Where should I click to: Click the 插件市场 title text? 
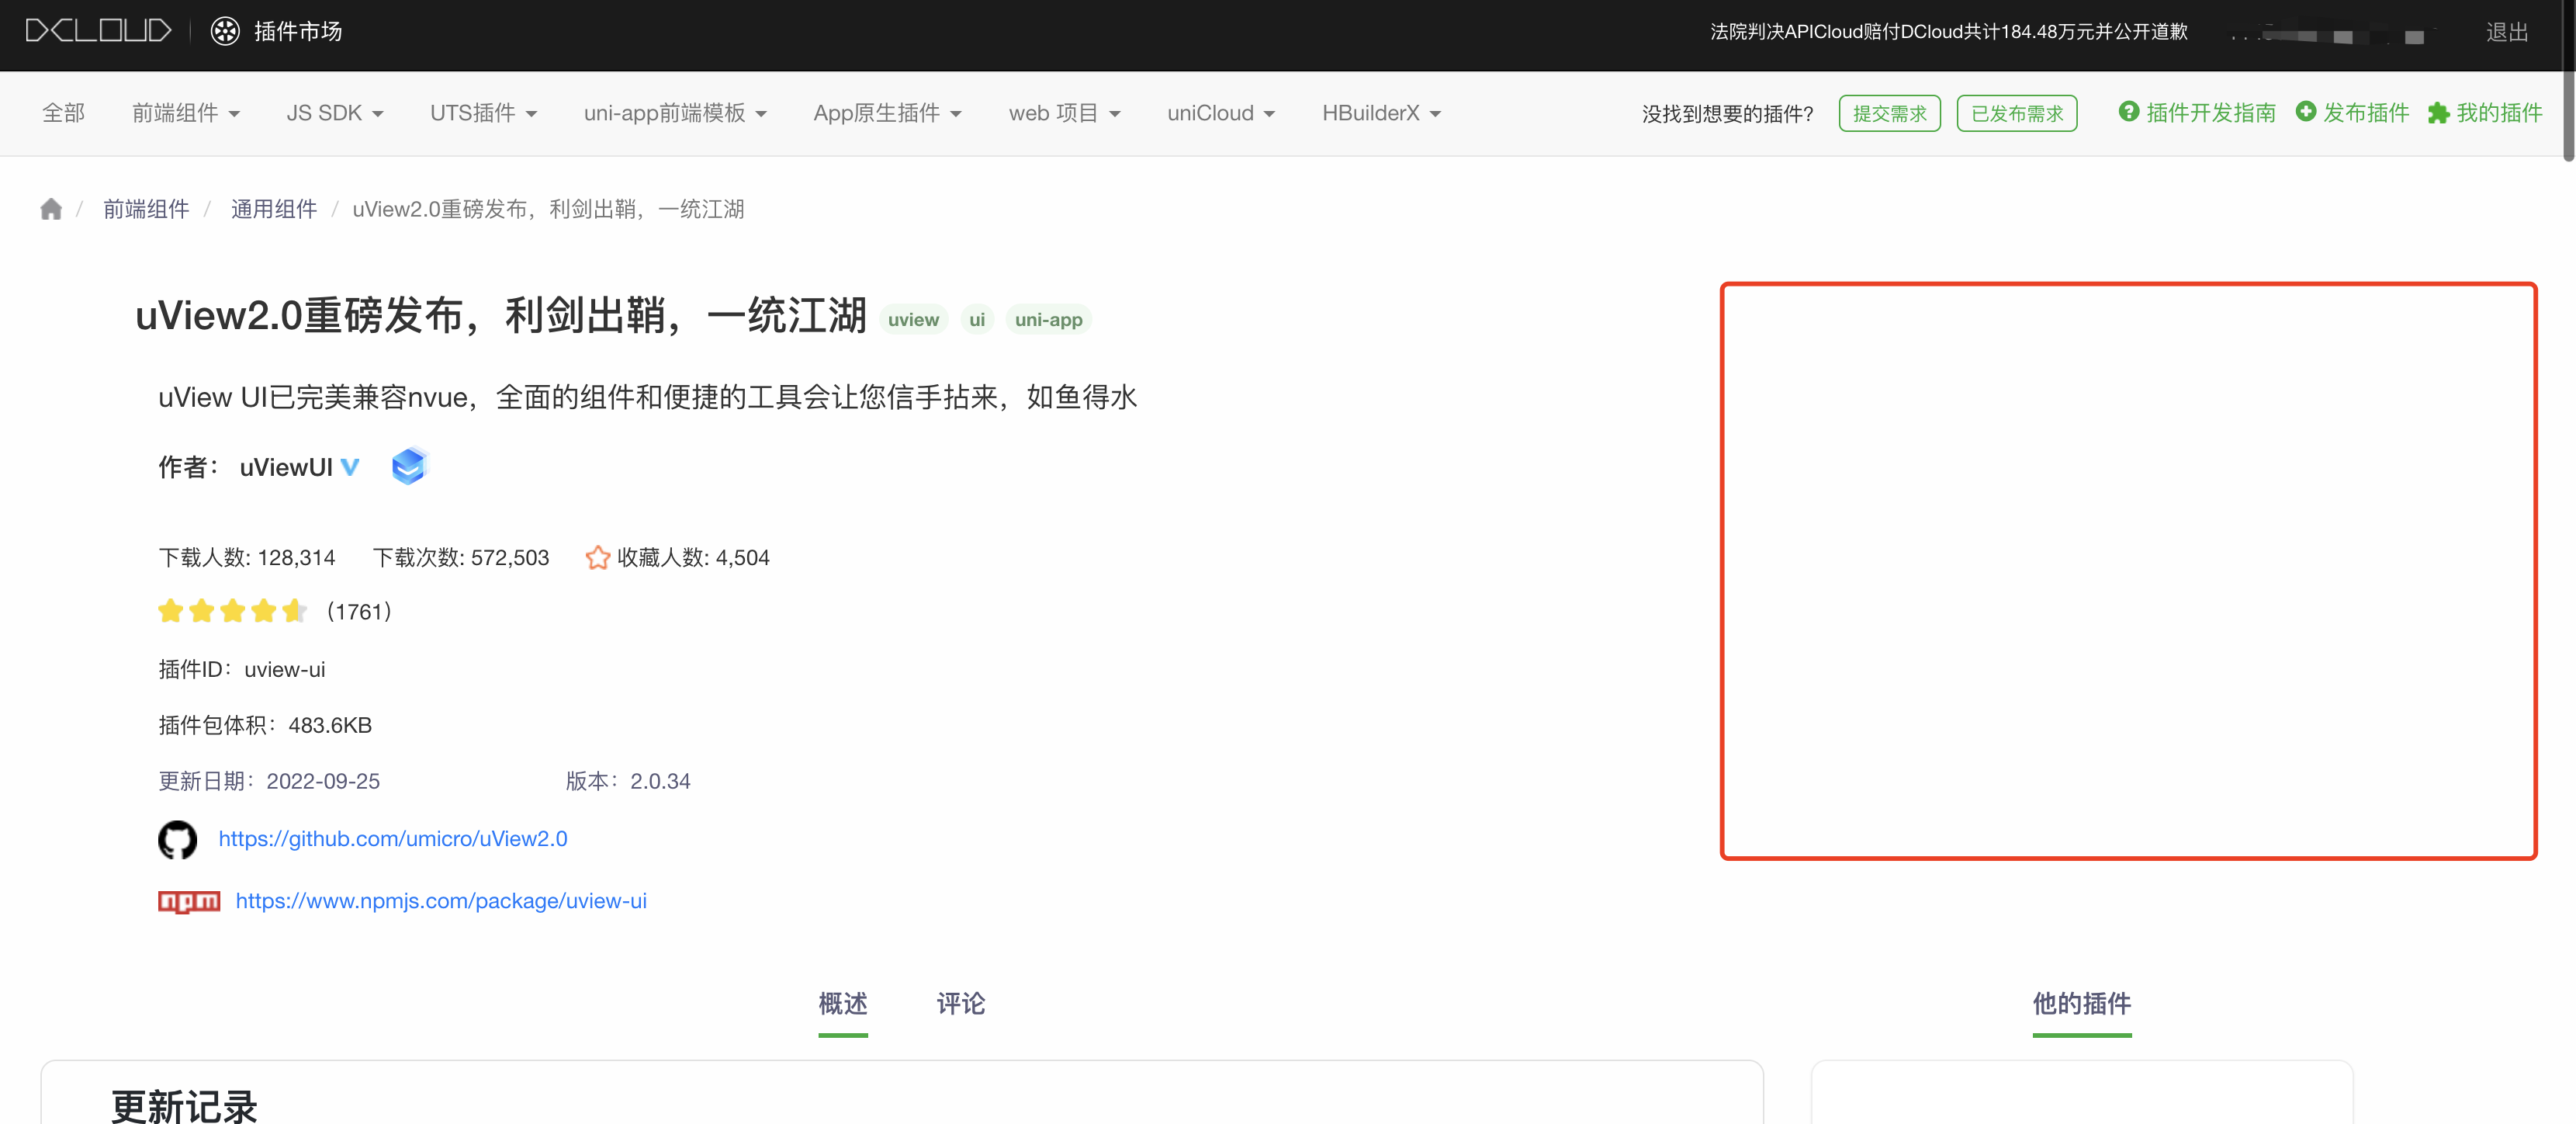pyautogui.click(x=298, y=32)
